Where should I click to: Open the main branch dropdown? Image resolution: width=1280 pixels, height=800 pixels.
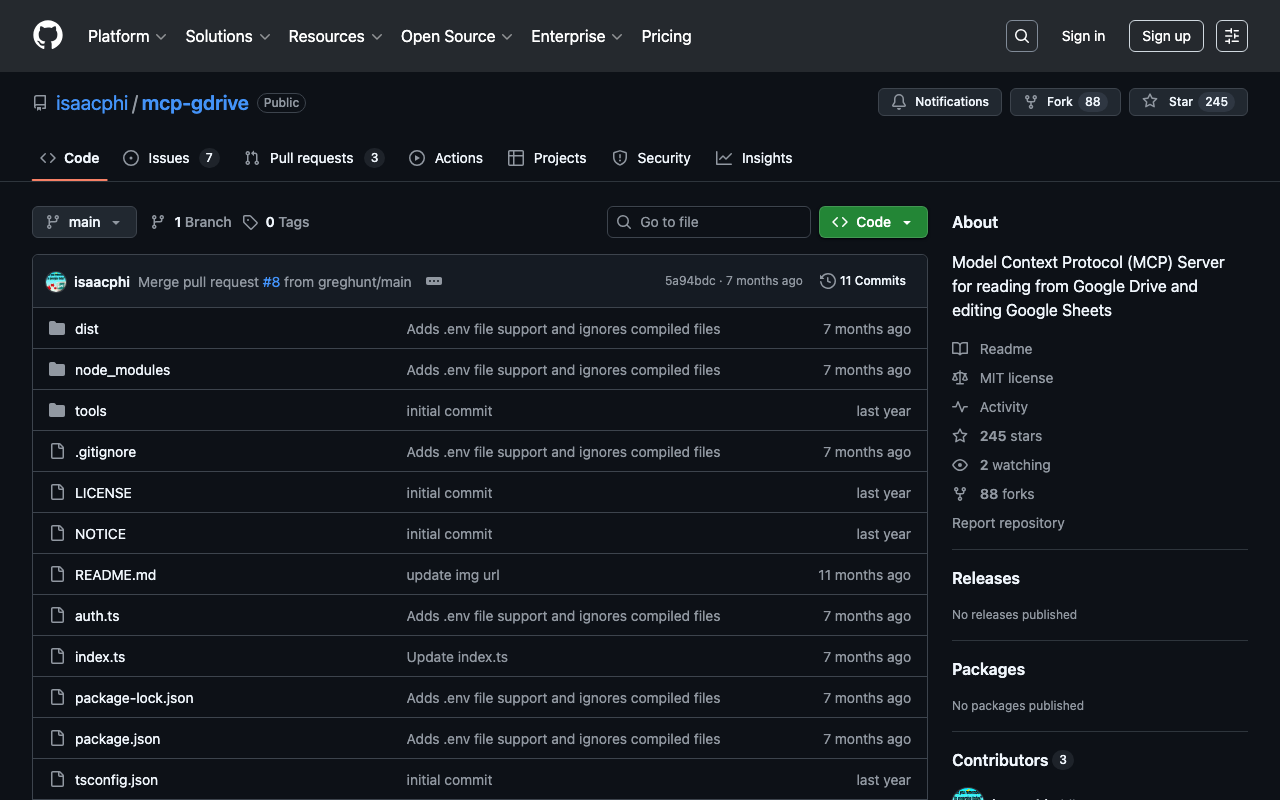click(x=84, y=222)
